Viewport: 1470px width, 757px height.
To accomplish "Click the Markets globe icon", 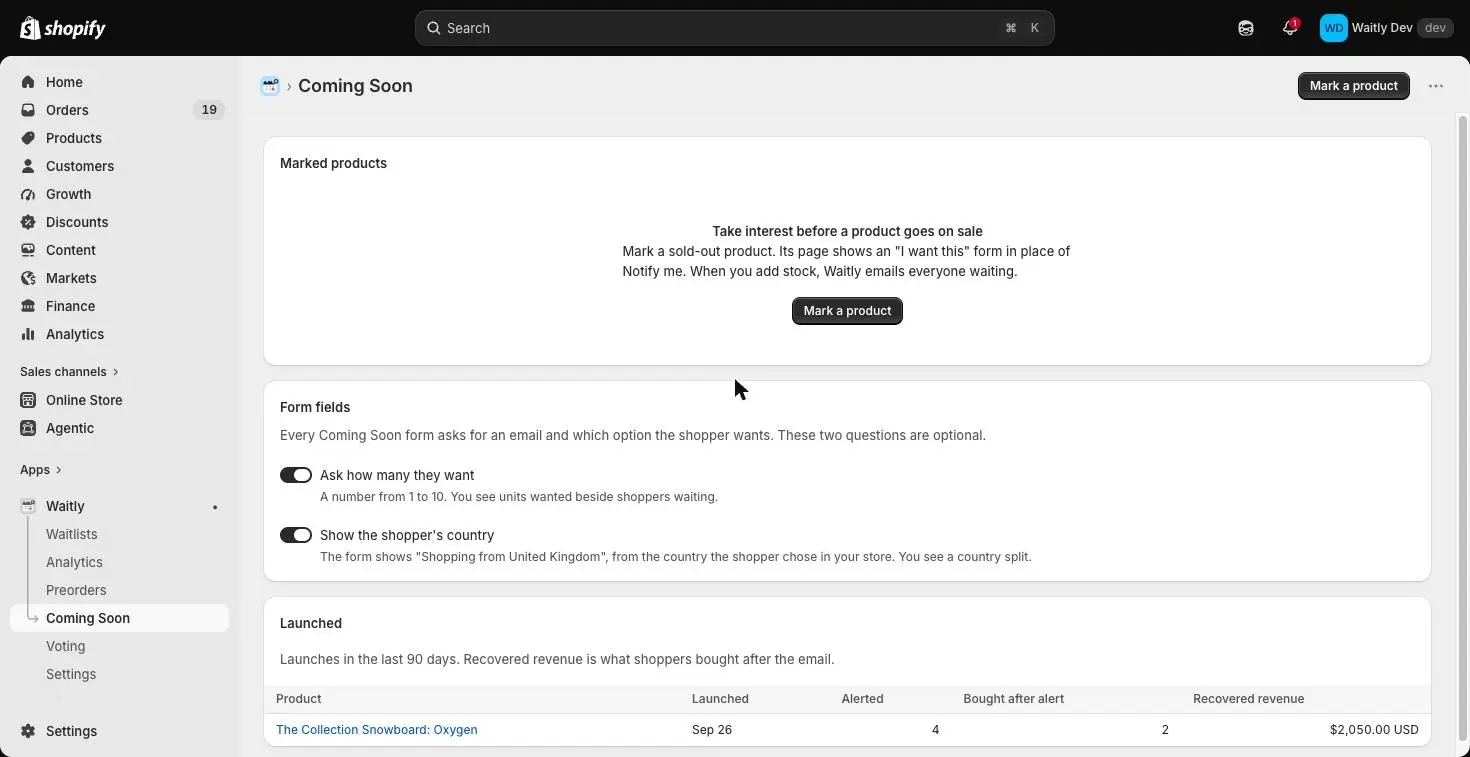I will tap(28, 278).
